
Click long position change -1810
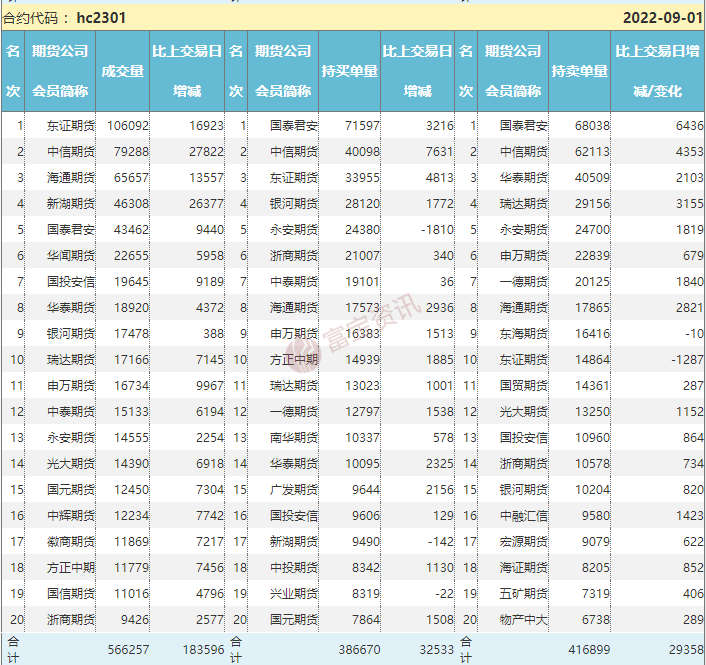[437, 230]
